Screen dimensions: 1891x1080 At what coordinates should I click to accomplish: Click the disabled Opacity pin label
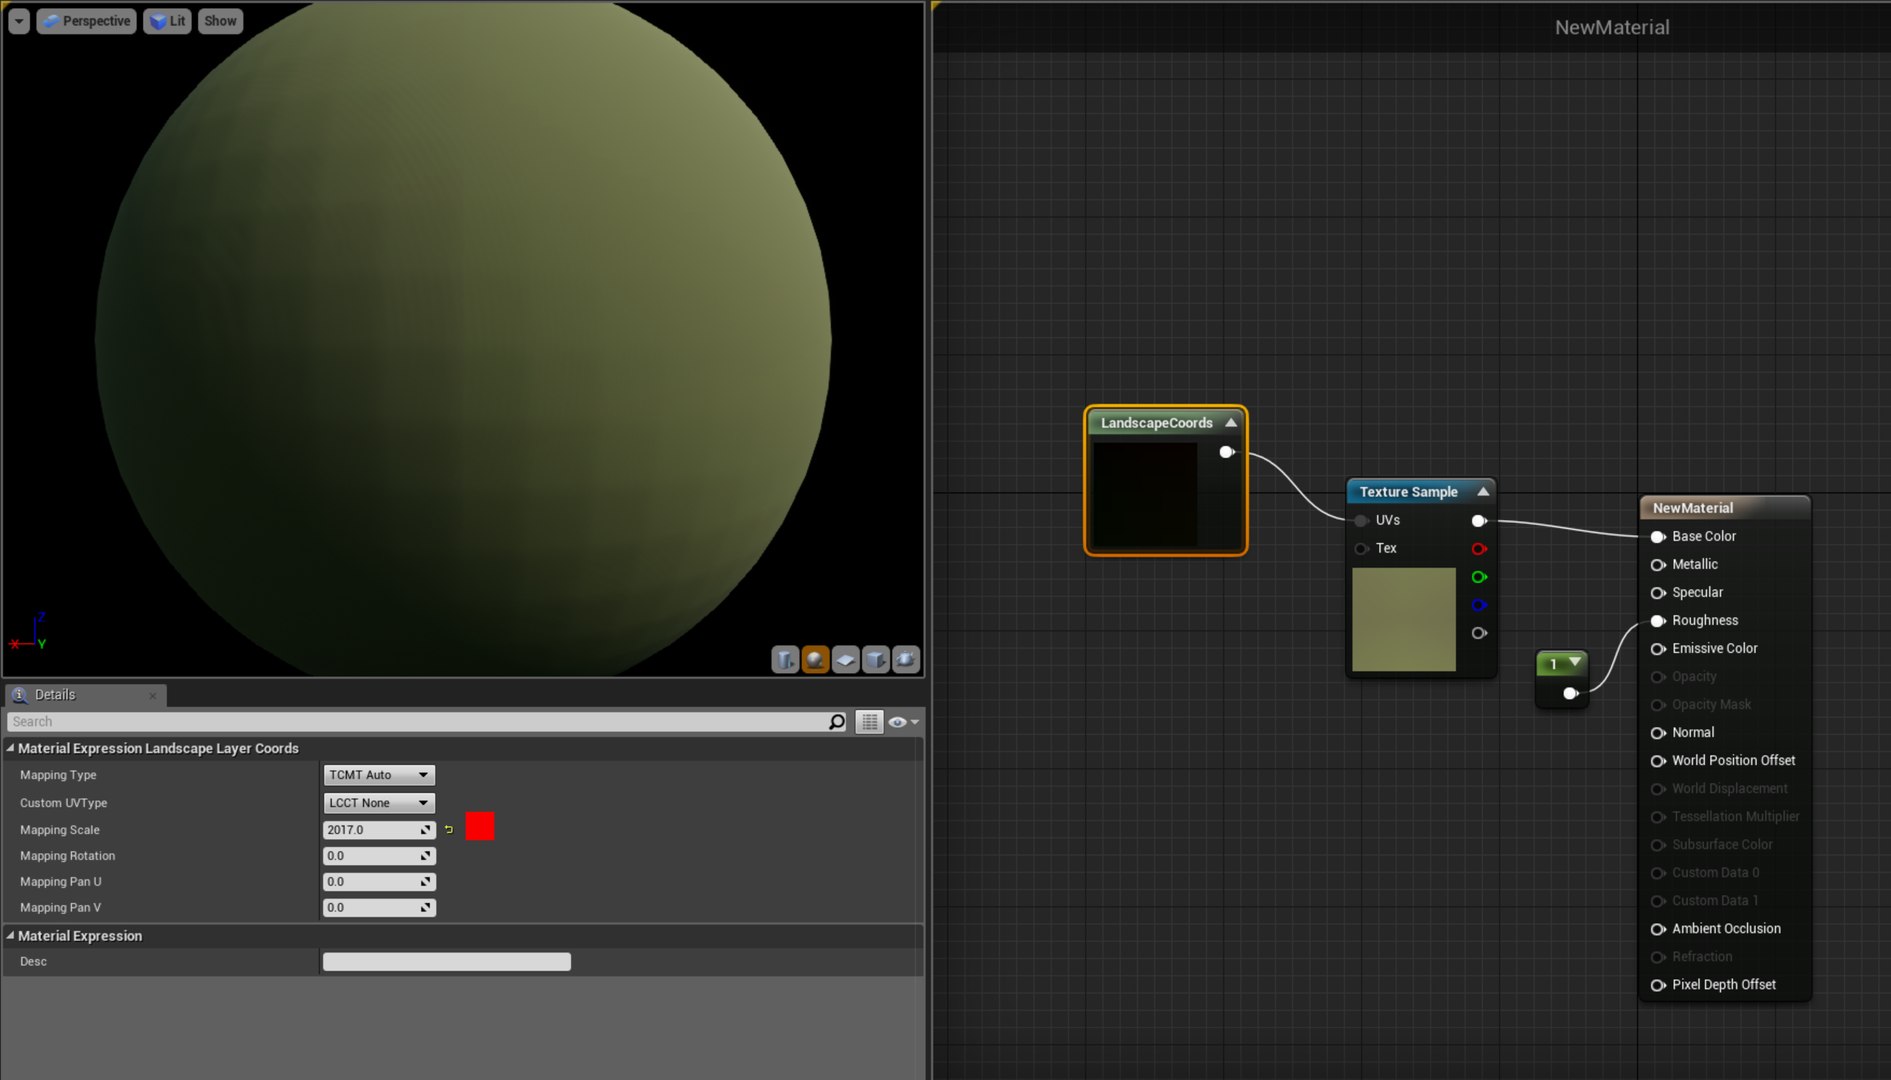[x=1694, y=676]
